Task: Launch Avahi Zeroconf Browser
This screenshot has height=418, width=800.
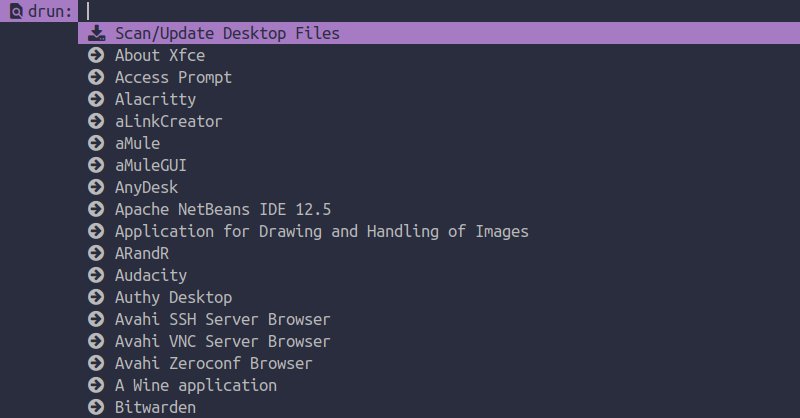Action: [x=439, y=363]
